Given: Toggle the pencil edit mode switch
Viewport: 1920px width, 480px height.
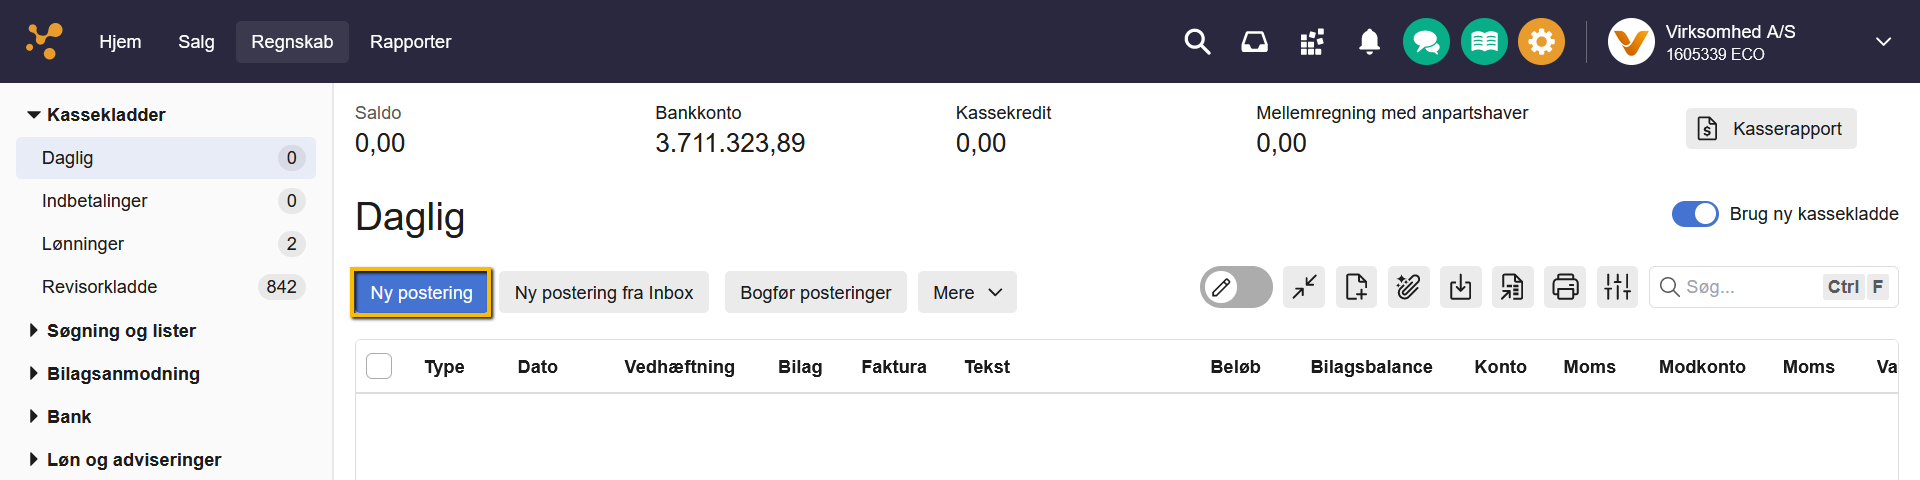Looking at the screenshot, I should 1236,288.
